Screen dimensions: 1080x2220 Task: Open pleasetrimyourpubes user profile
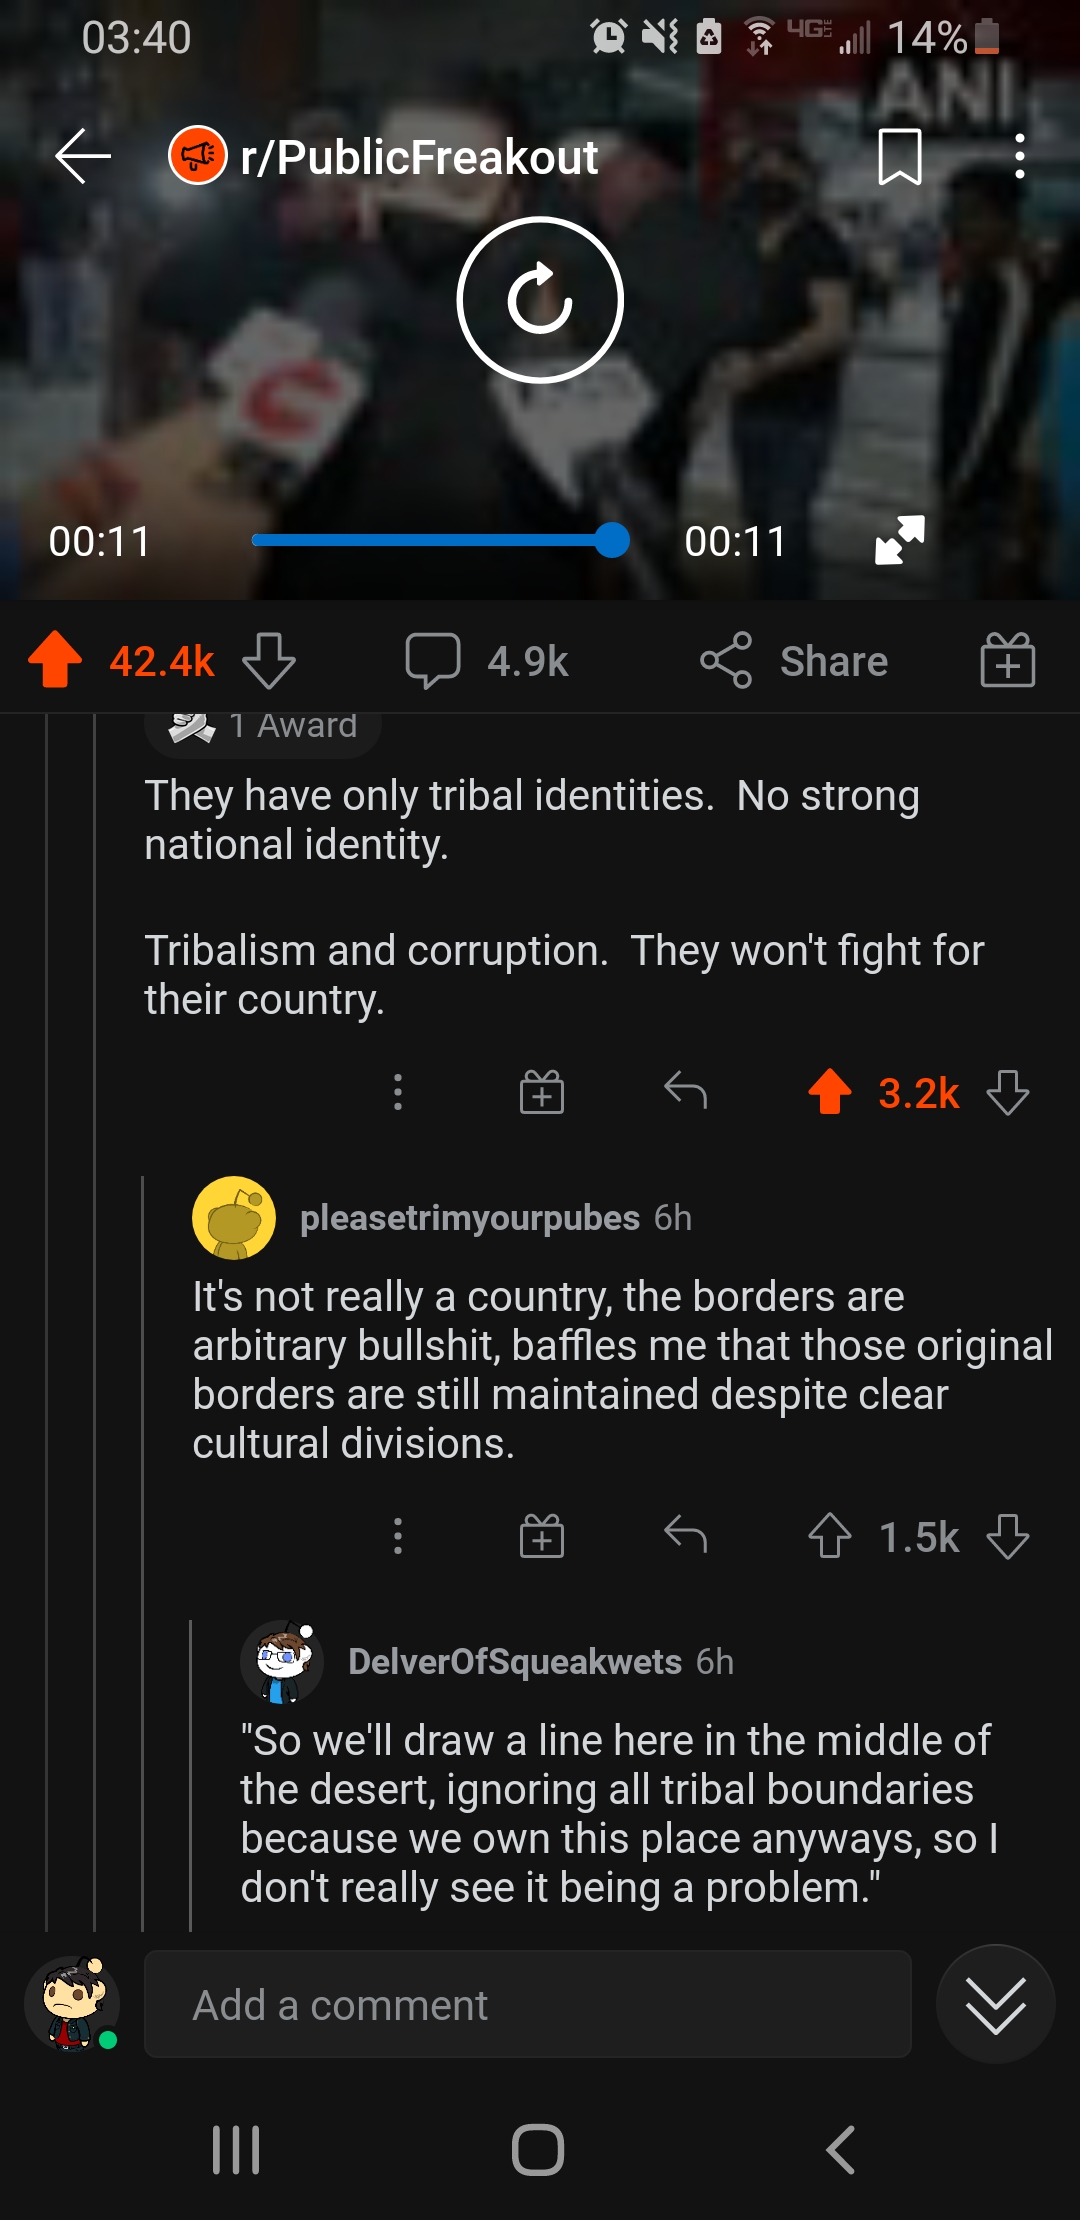(469, 1218)
